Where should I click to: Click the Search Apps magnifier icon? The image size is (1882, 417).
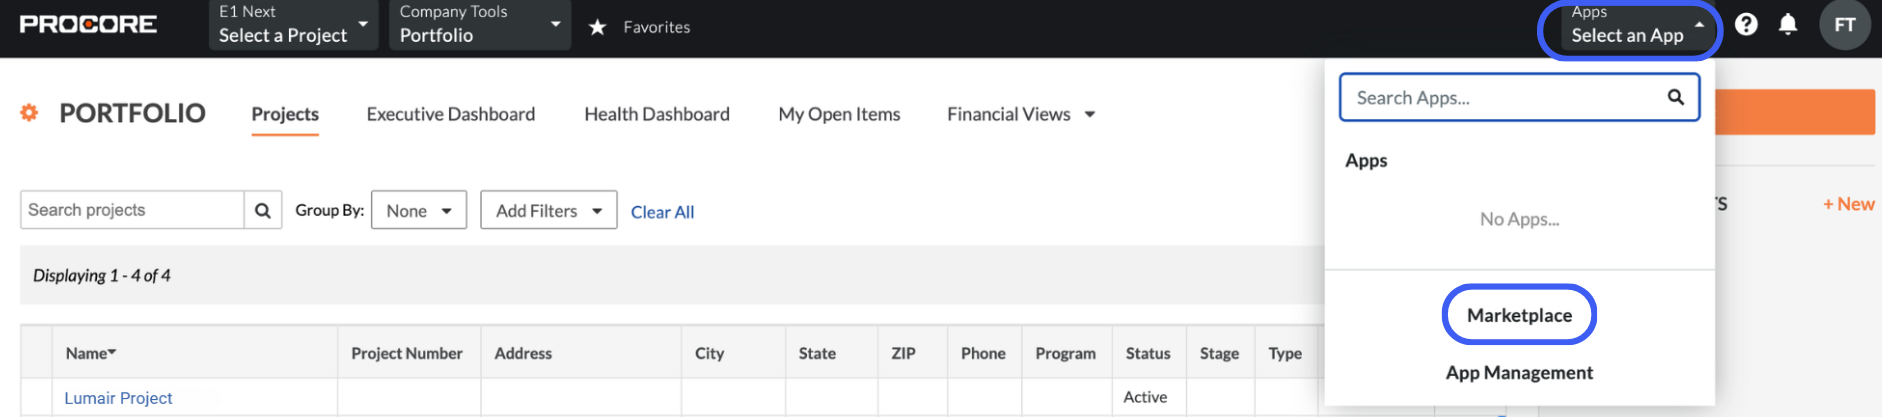[x=1675, y=97]
